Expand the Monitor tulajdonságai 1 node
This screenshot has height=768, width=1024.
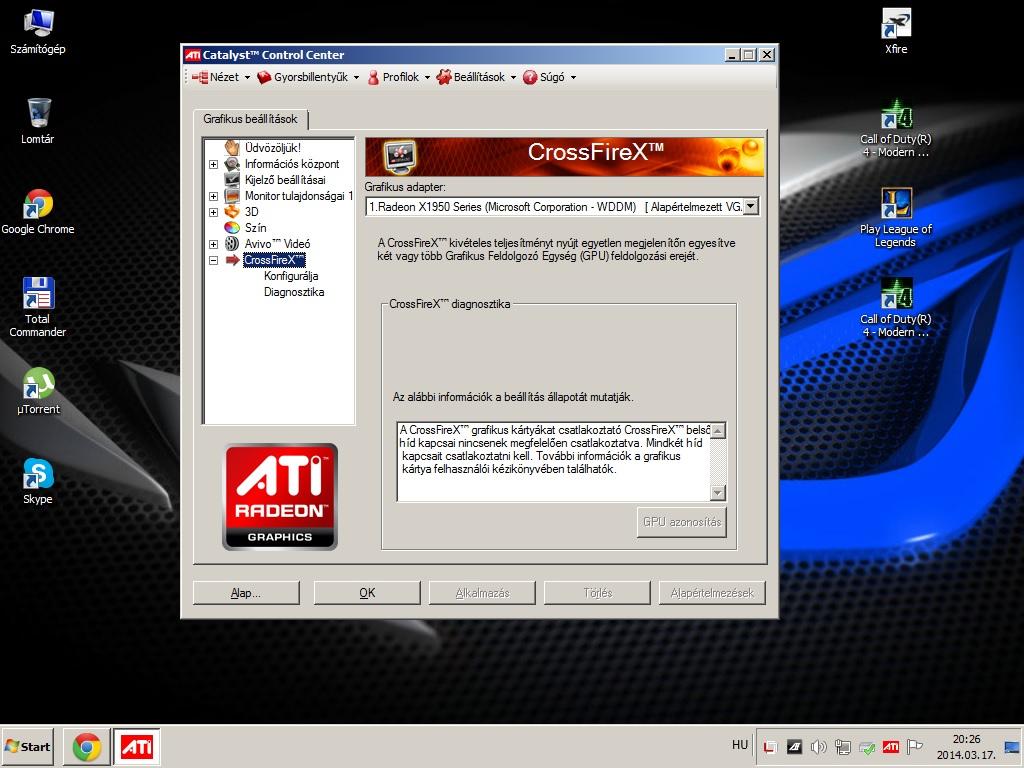pyautogui.click(x=214, y=196)
